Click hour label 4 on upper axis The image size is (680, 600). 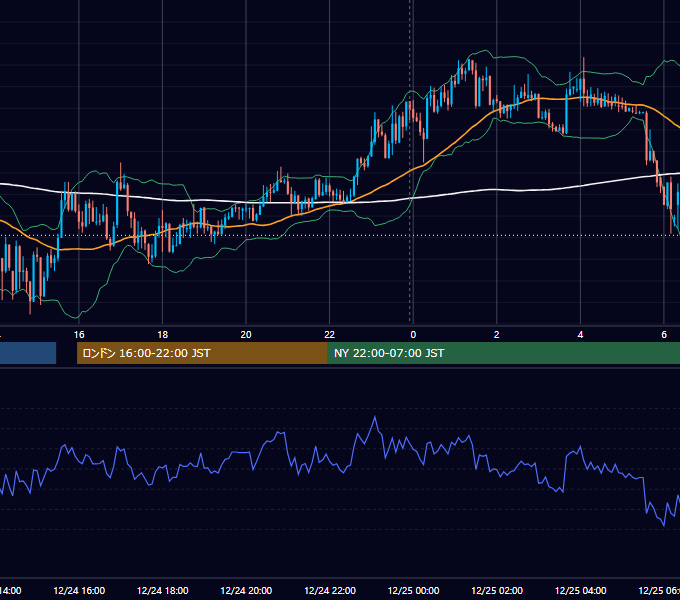(x=580, y=335)
